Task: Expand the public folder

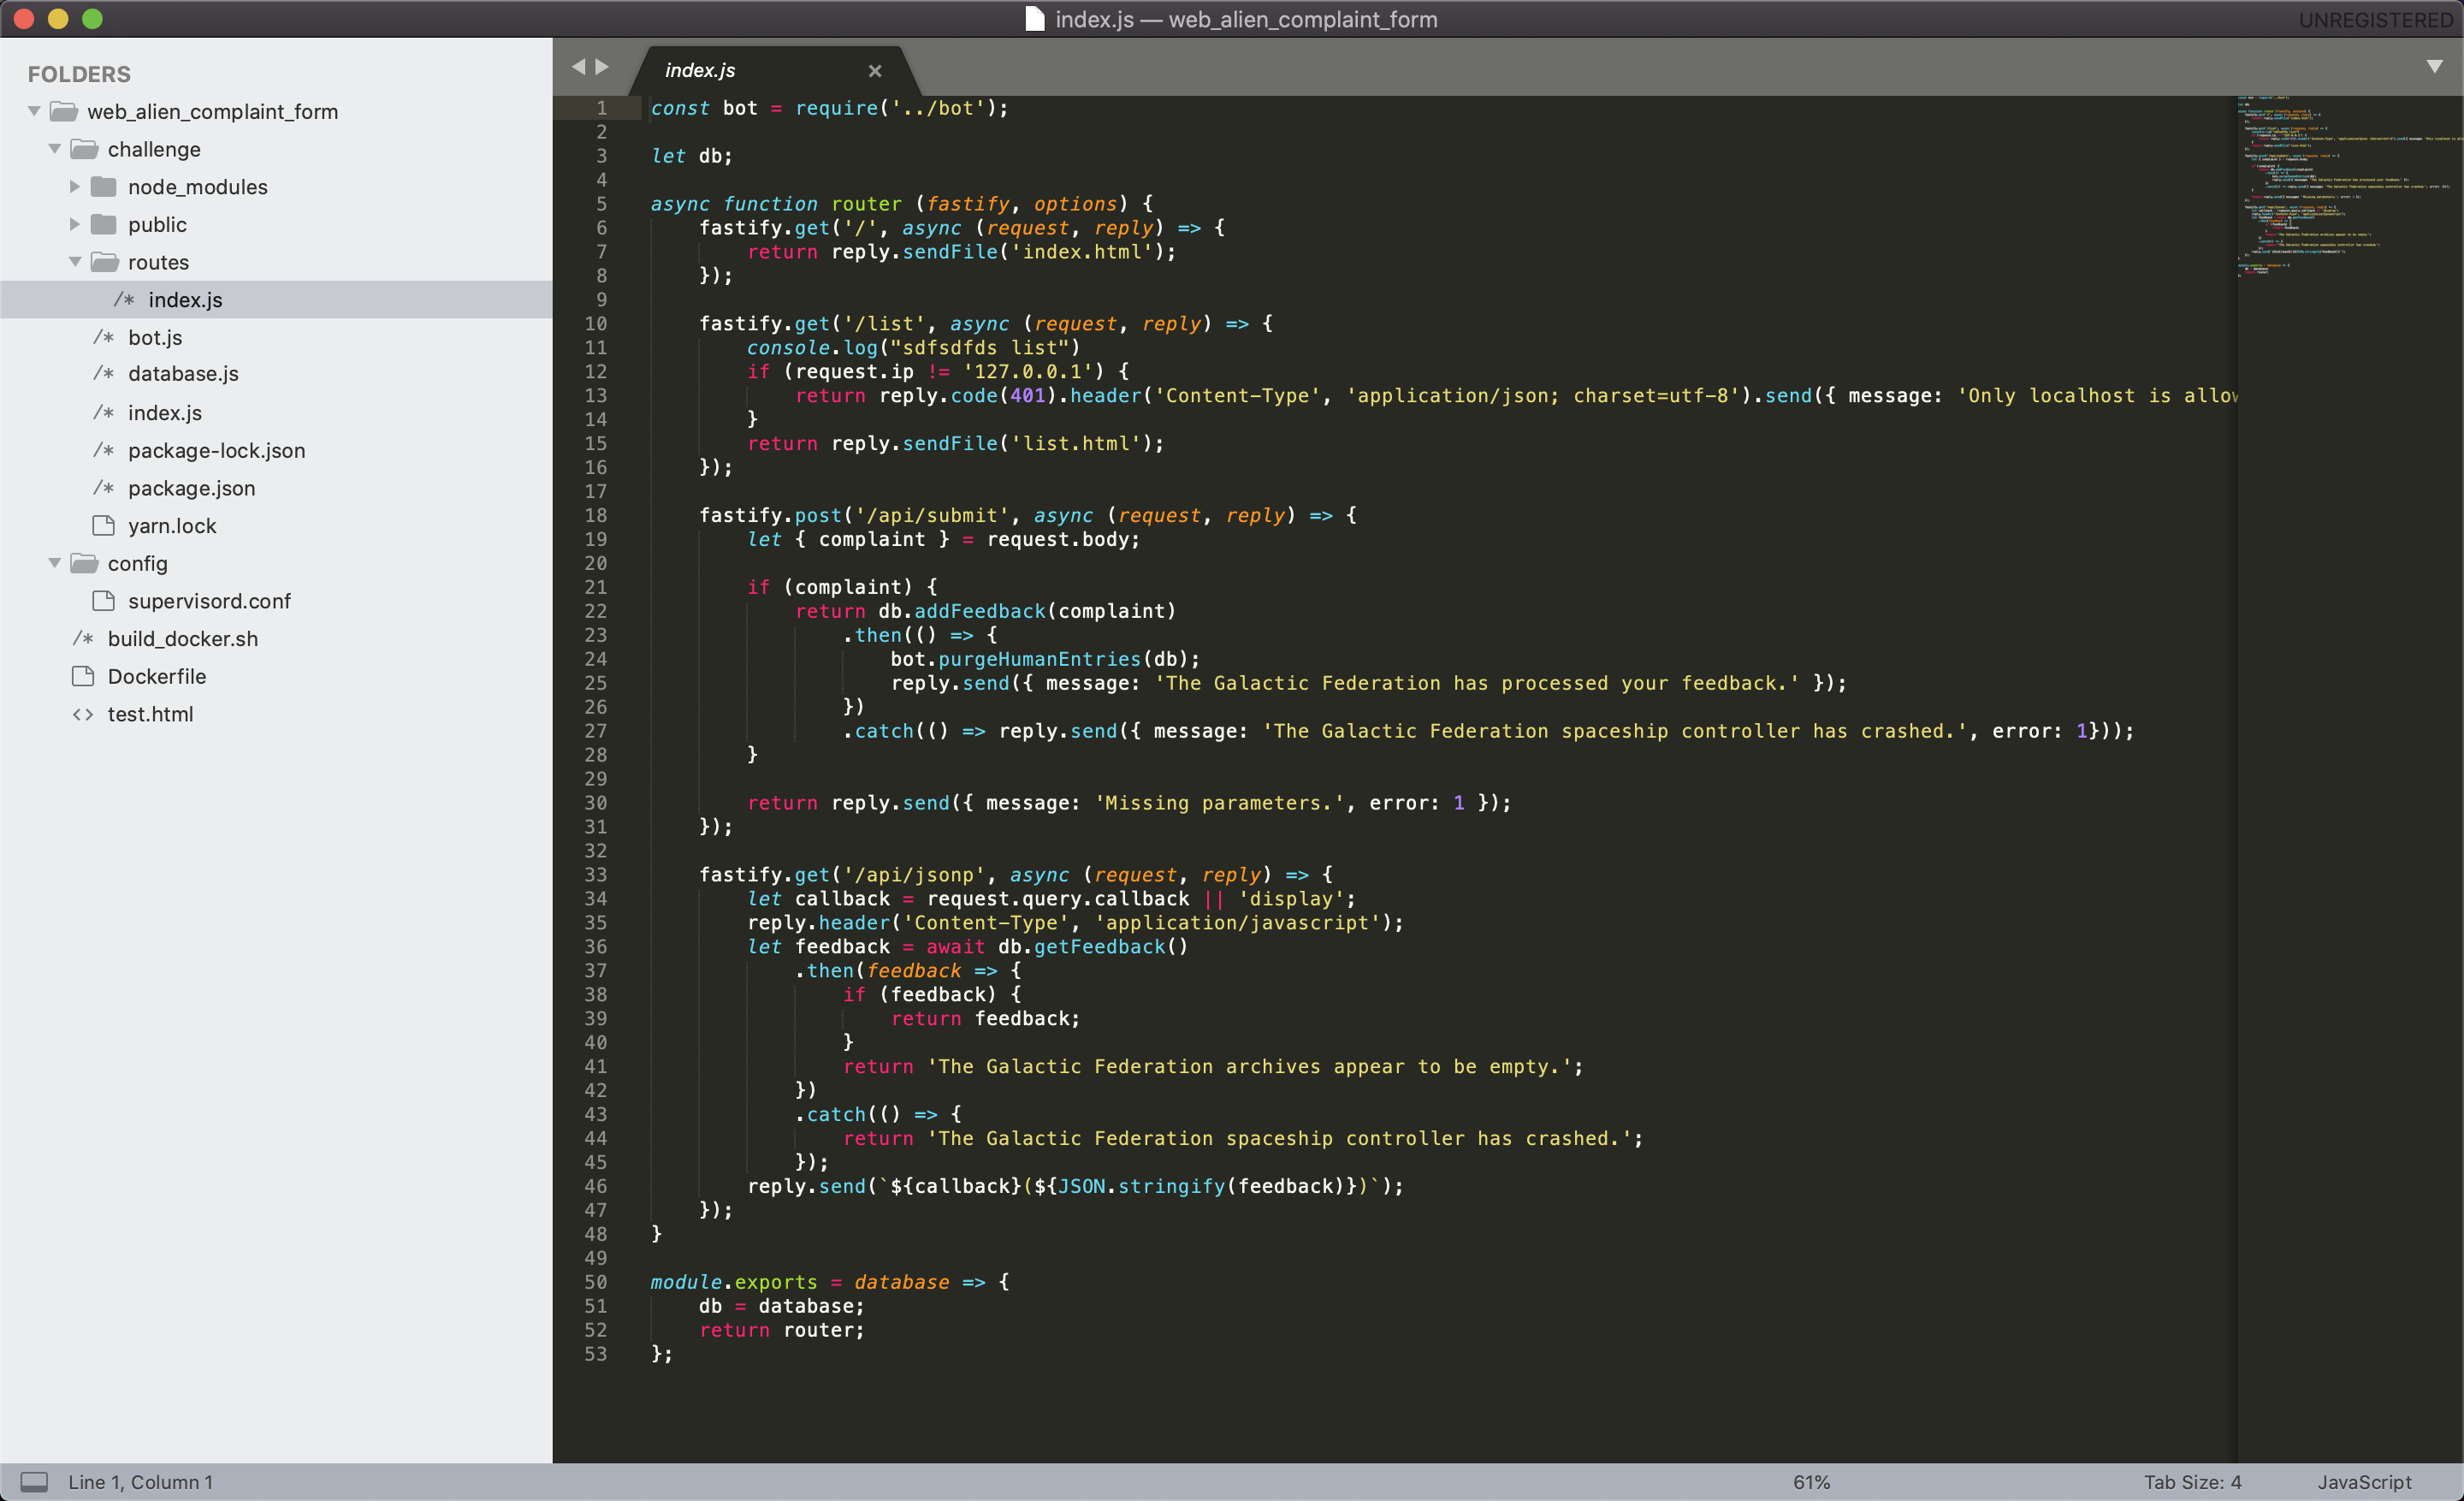Action: (x=75, y=224)
